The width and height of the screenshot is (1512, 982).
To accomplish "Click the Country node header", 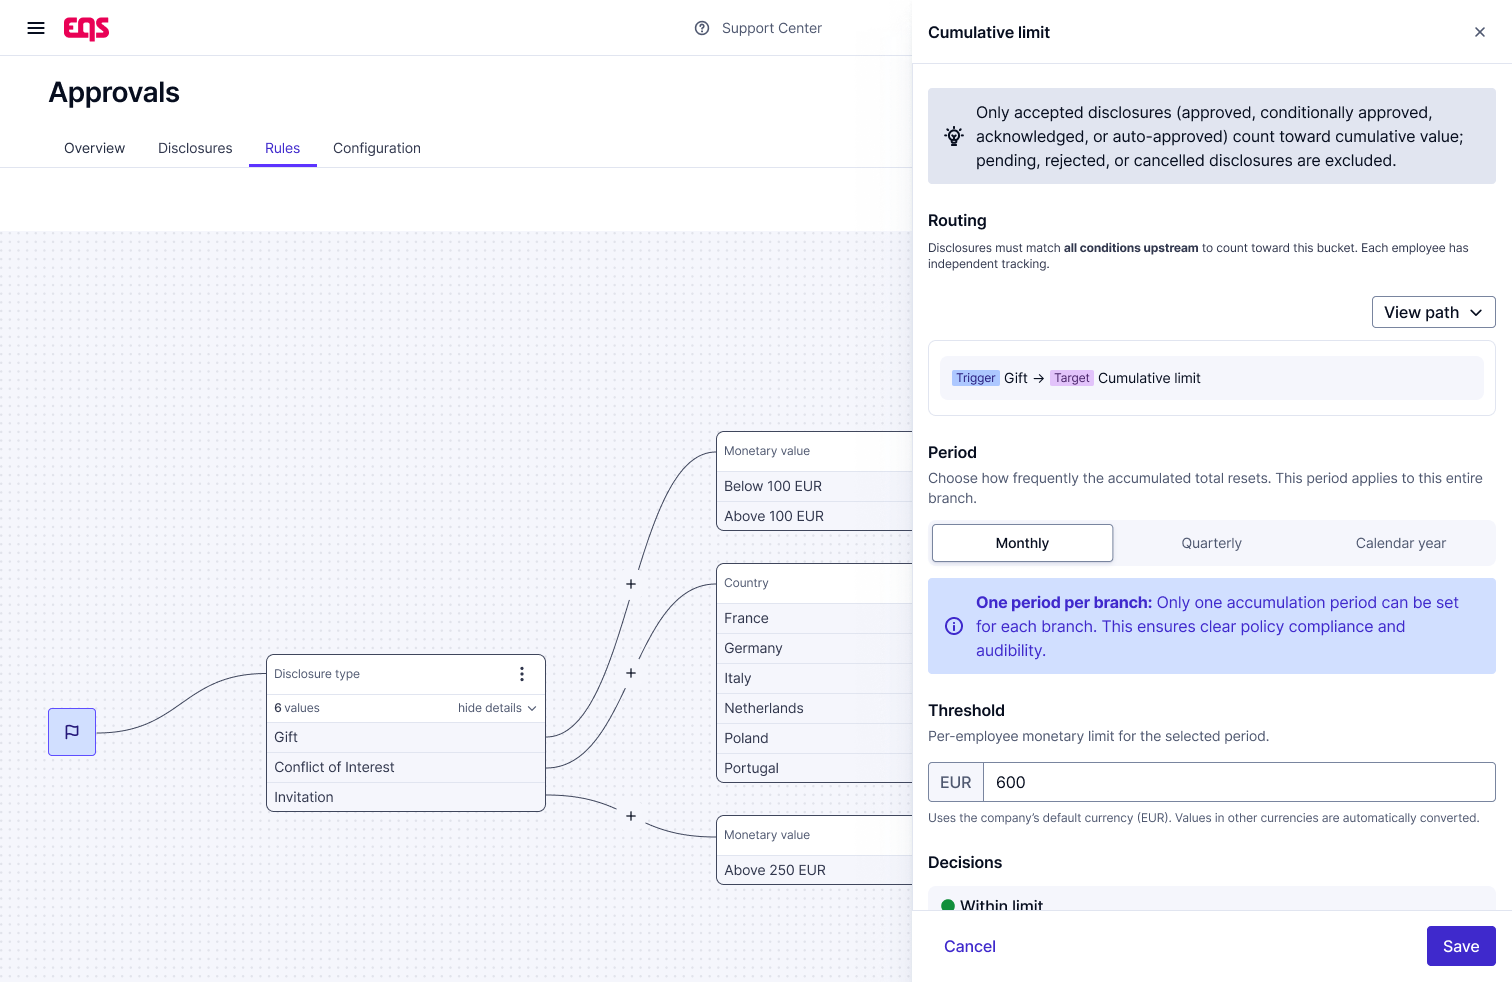I will point(815,583).
